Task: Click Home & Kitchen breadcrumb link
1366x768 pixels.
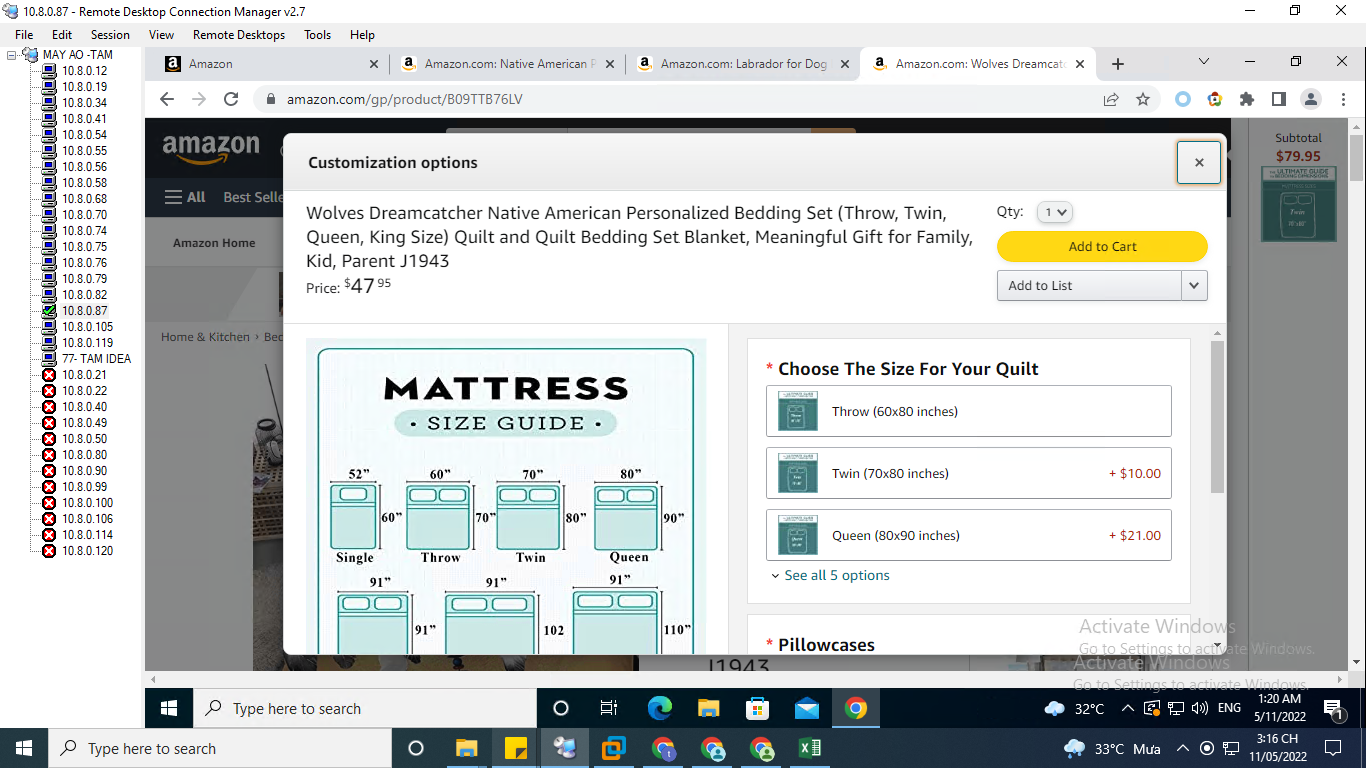Action: [205, 337]
